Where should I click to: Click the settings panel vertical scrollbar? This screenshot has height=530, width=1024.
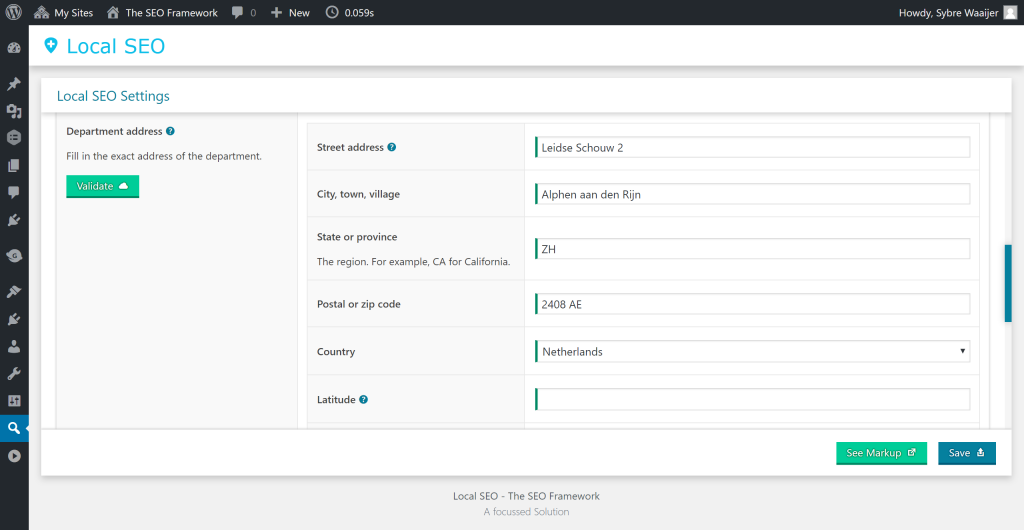point(1008,283)
